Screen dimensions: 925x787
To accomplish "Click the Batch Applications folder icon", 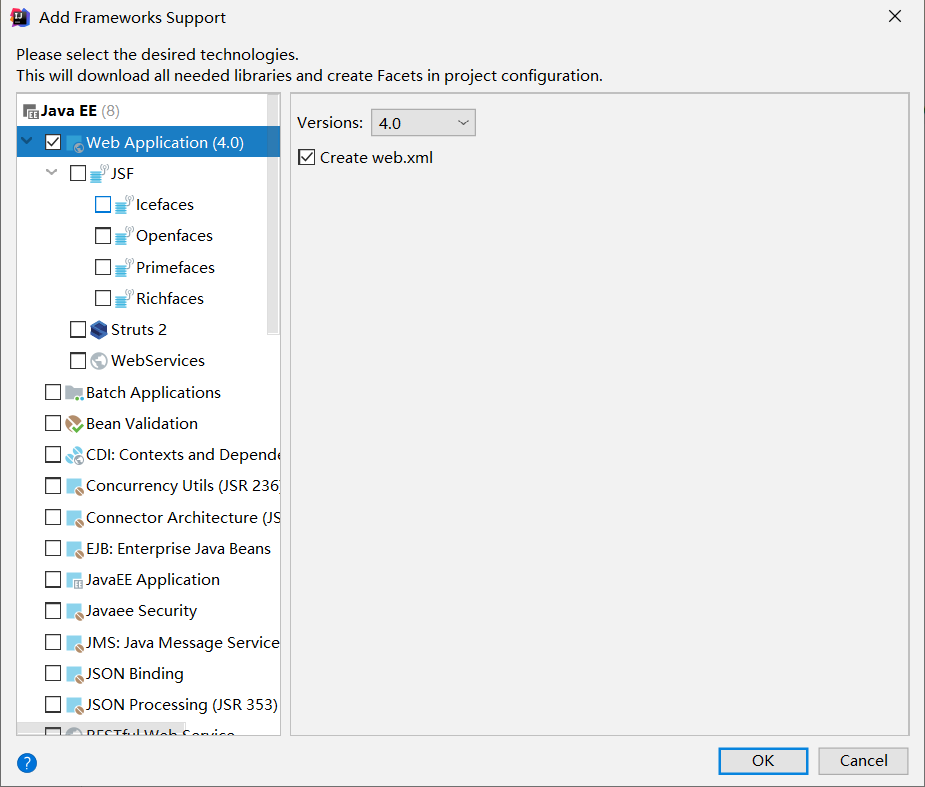I will point(74,393).
